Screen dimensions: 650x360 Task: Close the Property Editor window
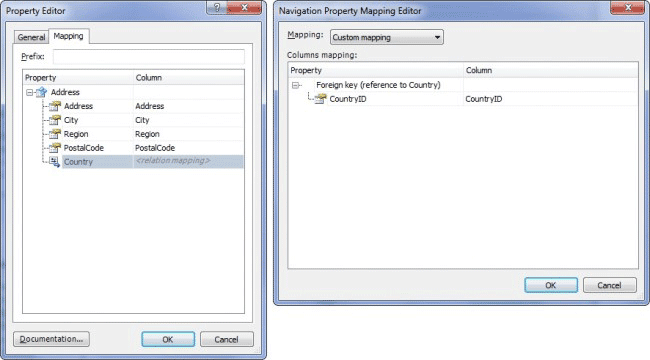[x=245, y=7]
